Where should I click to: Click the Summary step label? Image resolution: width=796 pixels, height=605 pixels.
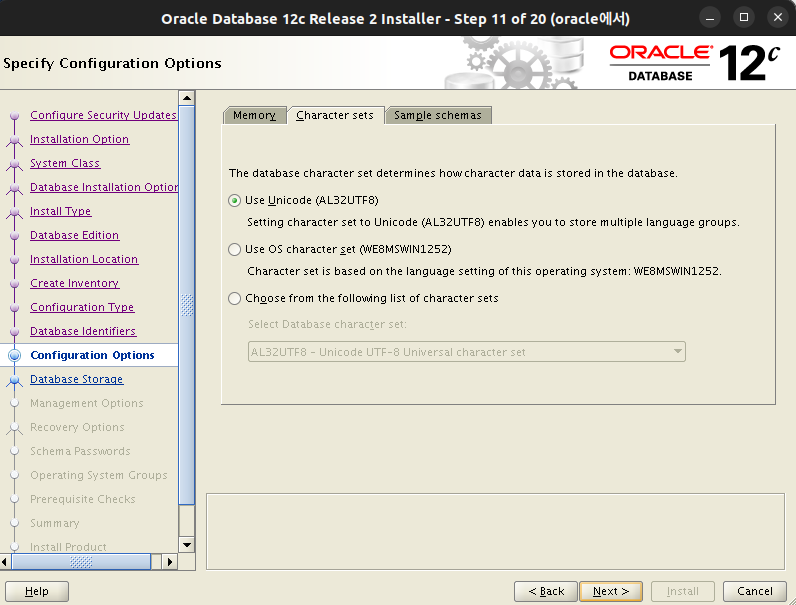coord(54,523)
